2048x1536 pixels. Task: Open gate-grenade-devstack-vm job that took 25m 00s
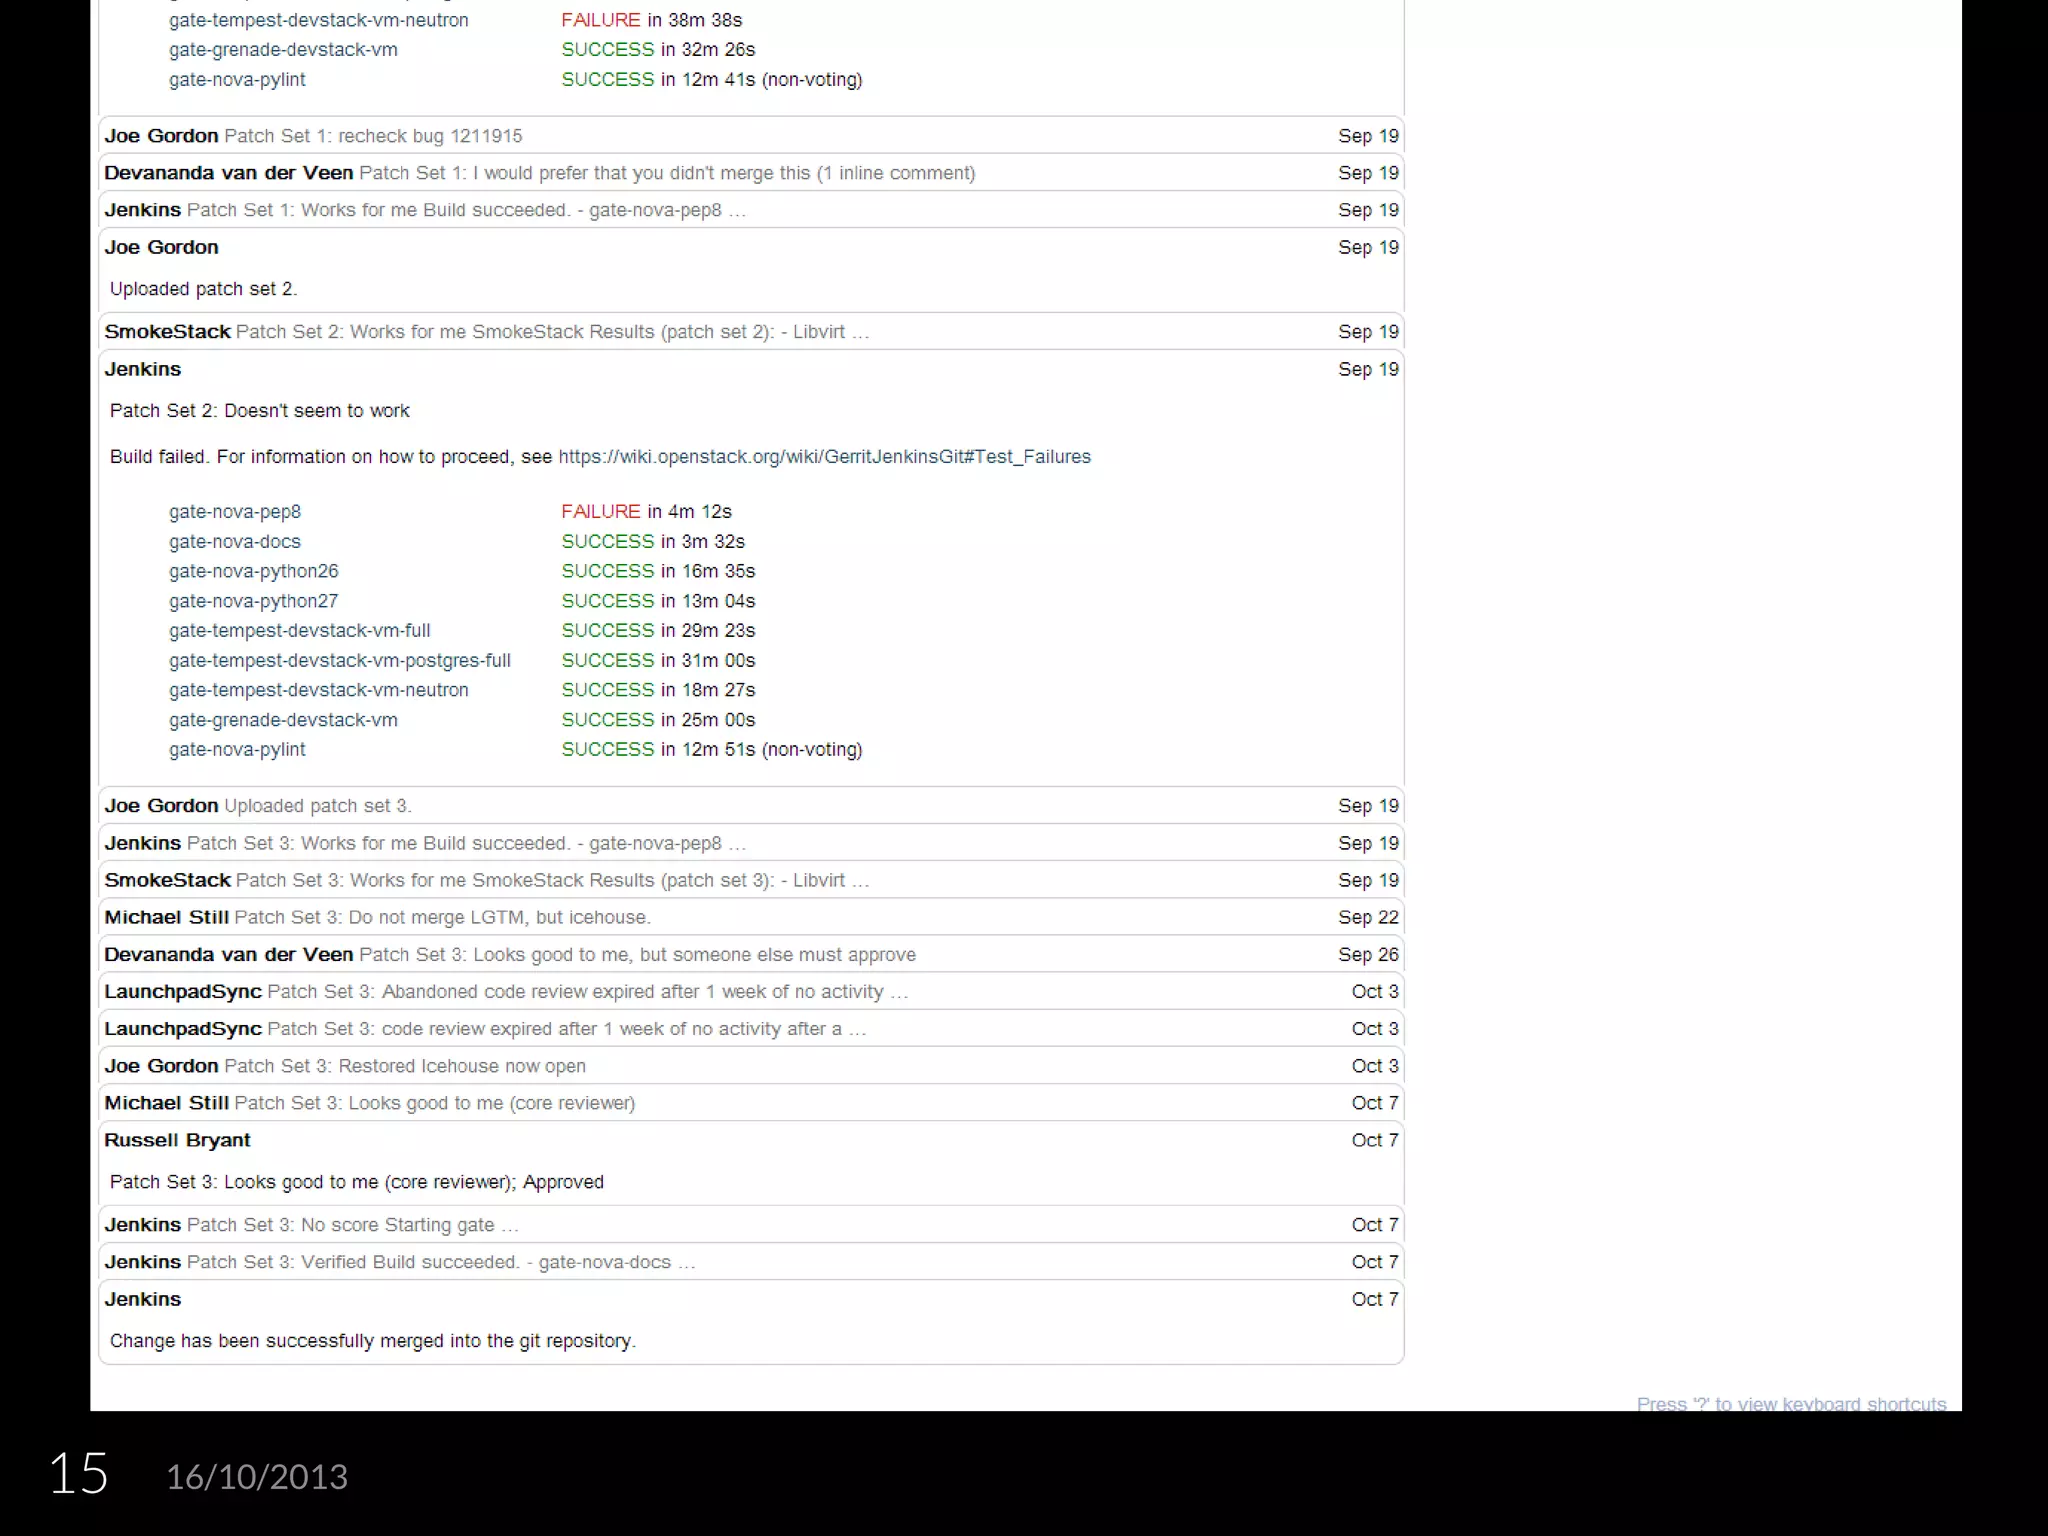(283, 720)
